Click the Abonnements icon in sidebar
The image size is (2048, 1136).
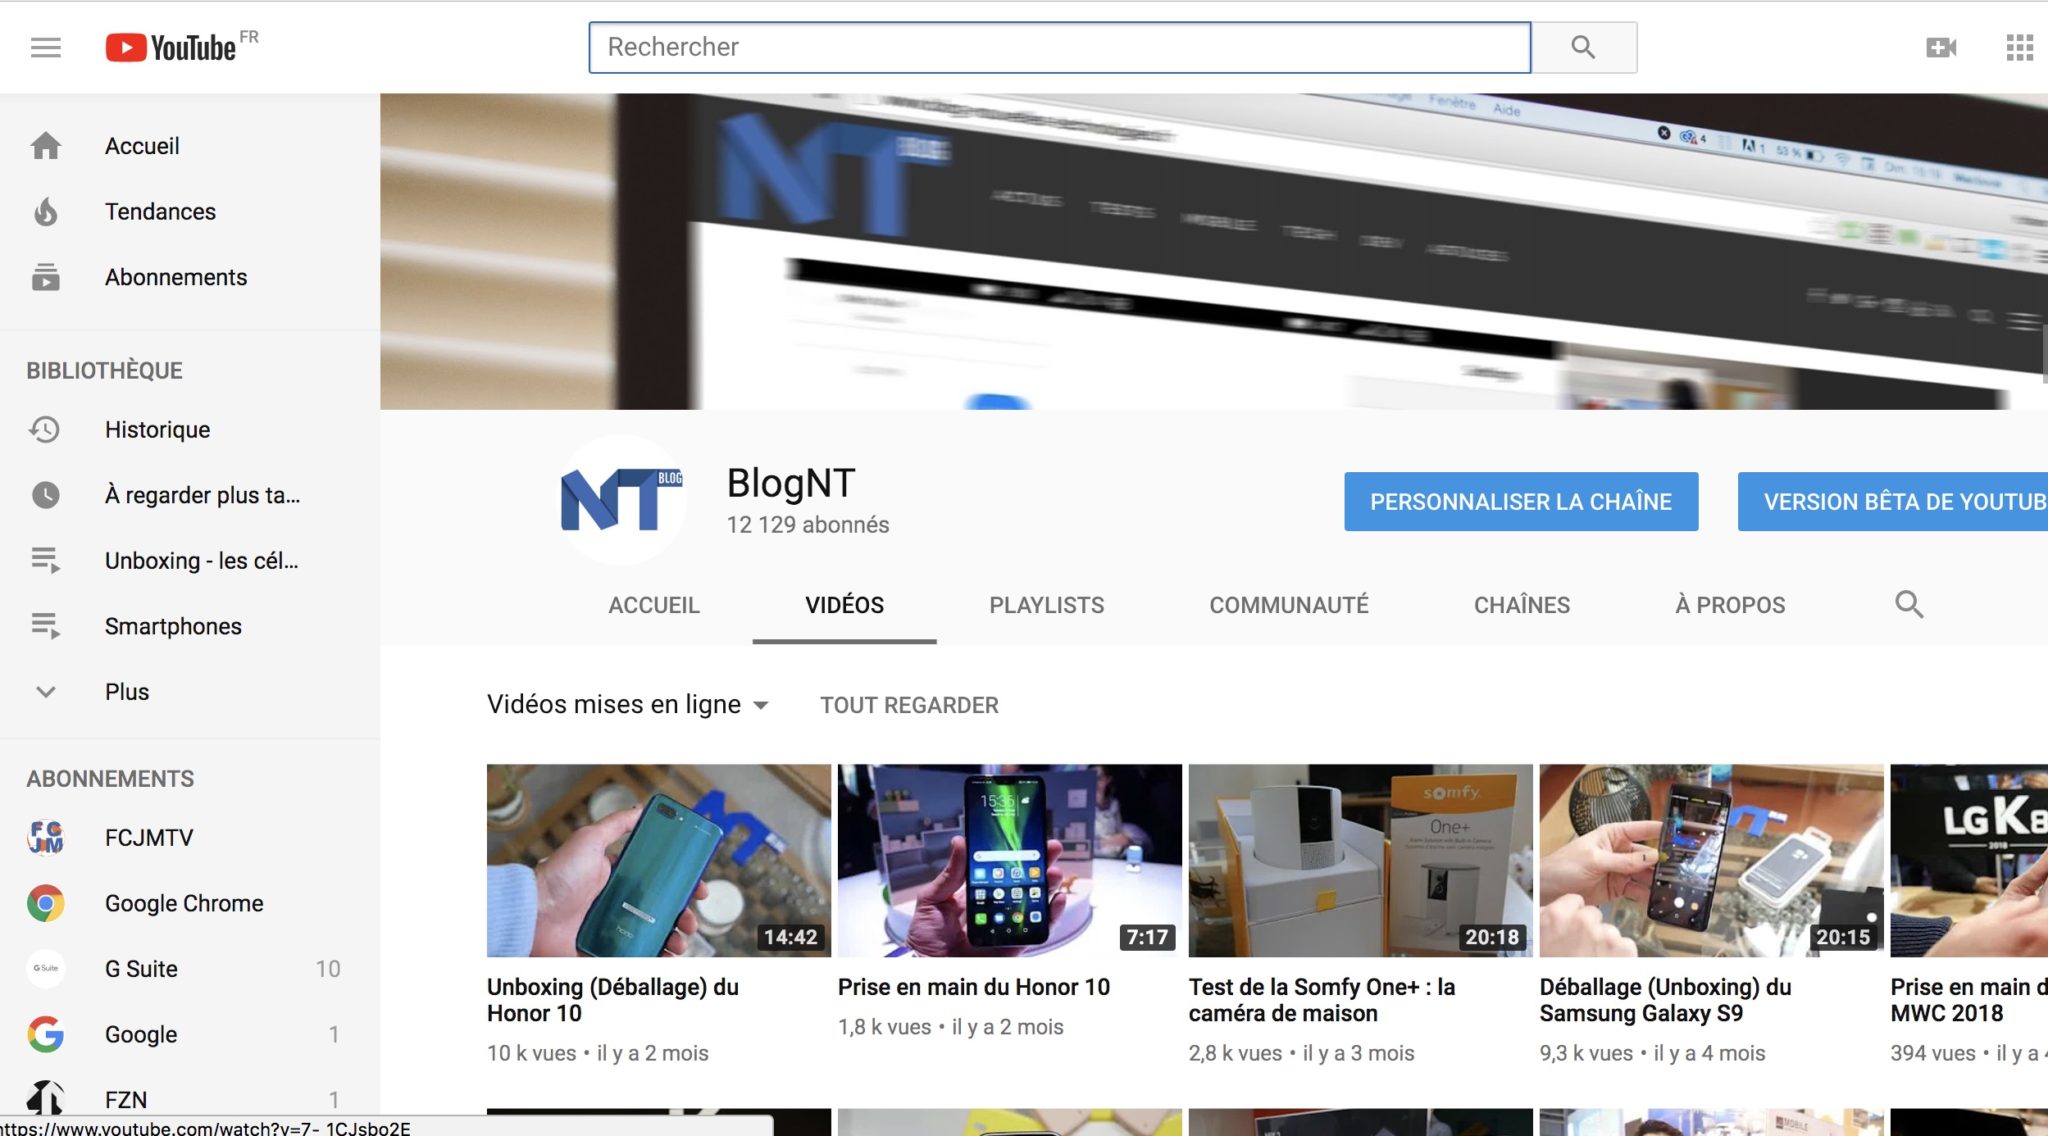(46, 277)
